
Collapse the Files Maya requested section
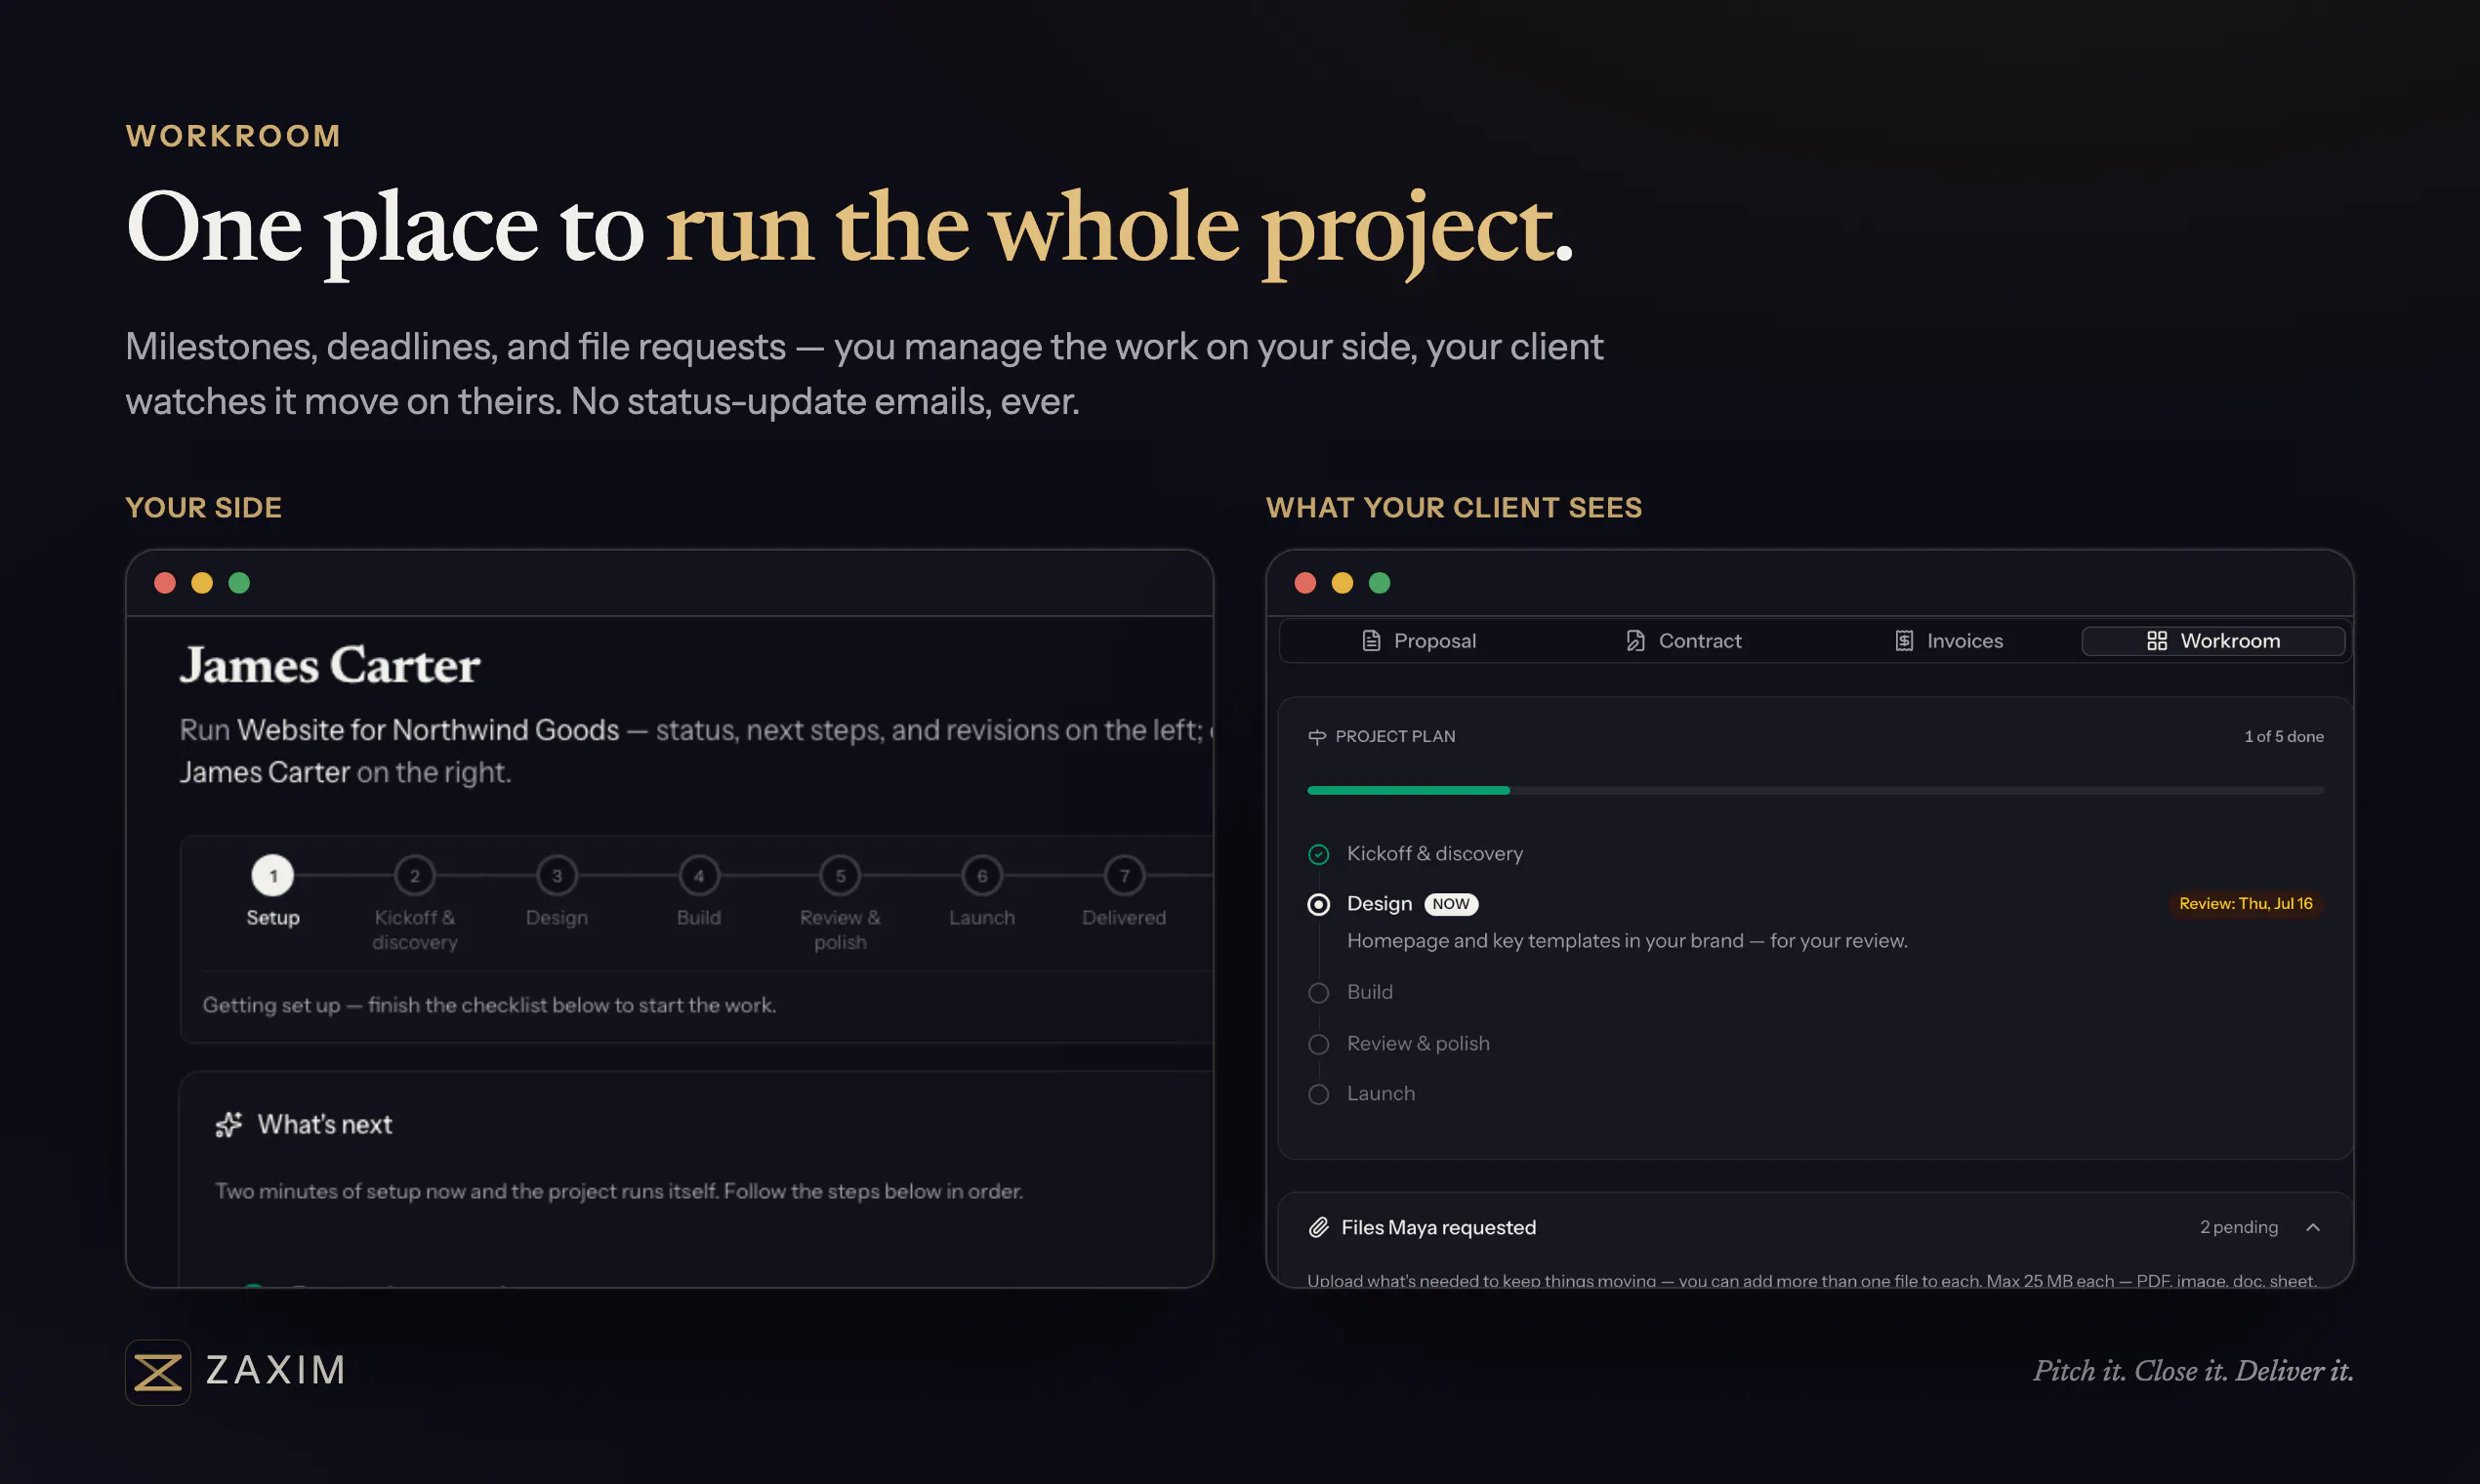point(2312,1227)
